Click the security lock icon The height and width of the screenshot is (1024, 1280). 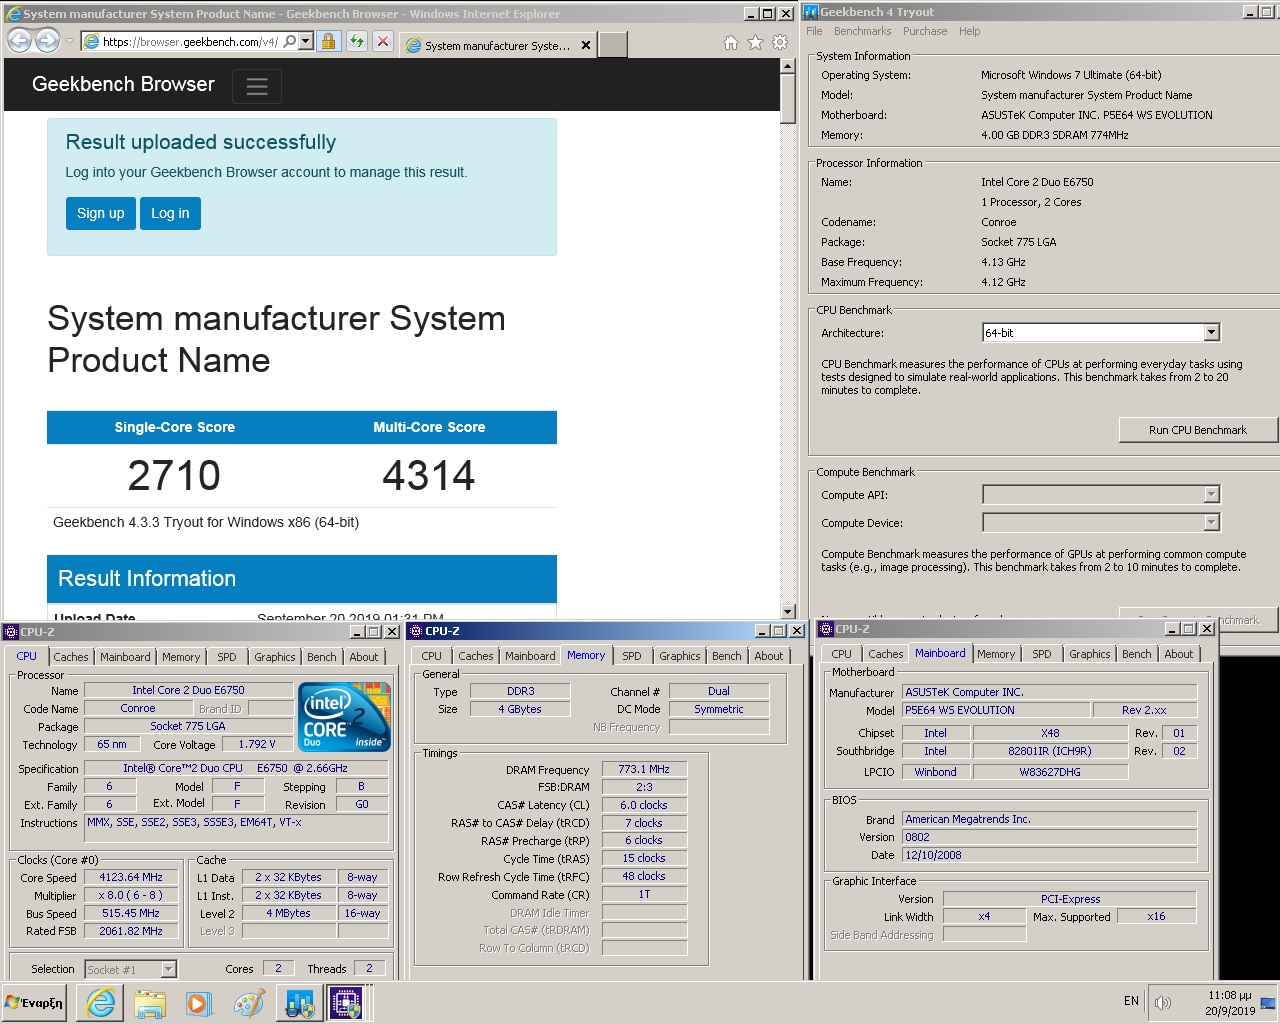tap(328, 42)
